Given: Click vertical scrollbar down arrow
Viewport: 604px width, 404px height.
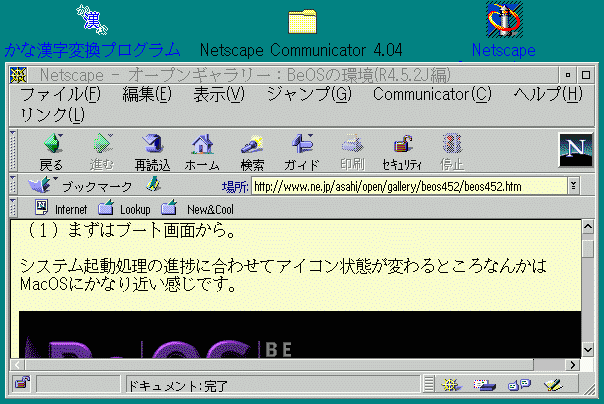Looking at the screenshot, I should (x=588, y=350).
